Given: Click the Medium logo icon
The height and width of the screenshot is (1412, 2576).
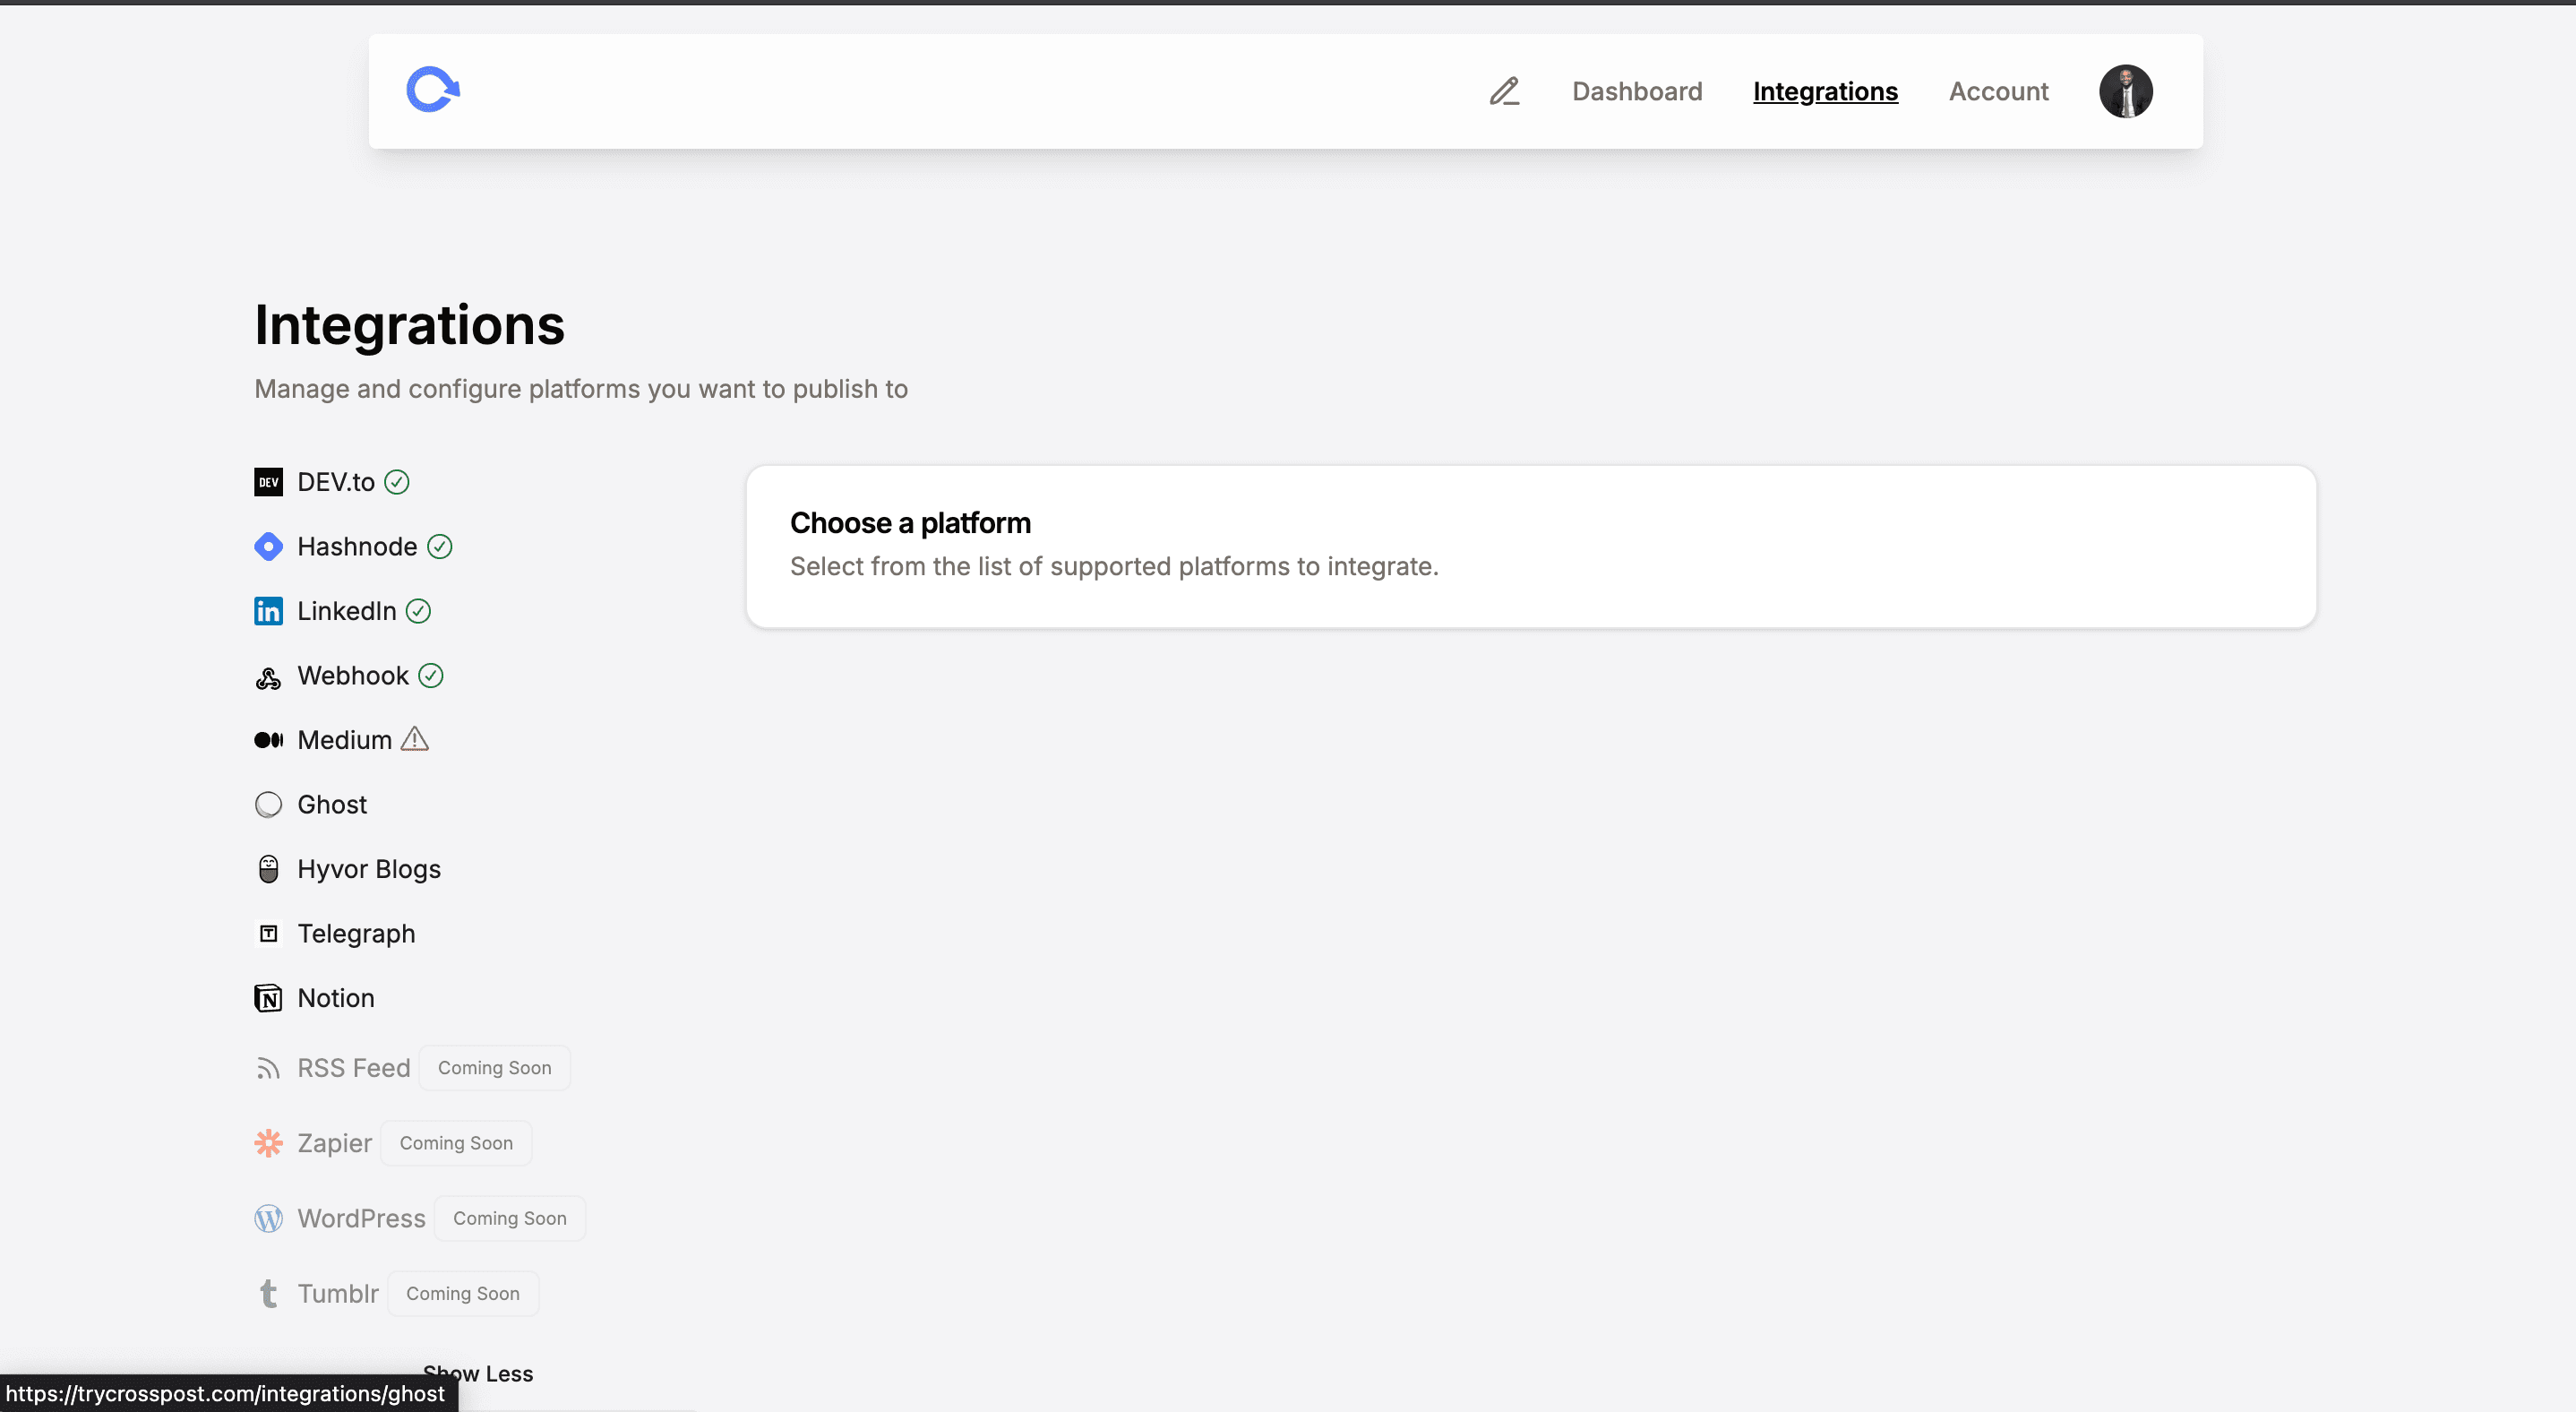Looking at the screenshot, I should [268, 740].
